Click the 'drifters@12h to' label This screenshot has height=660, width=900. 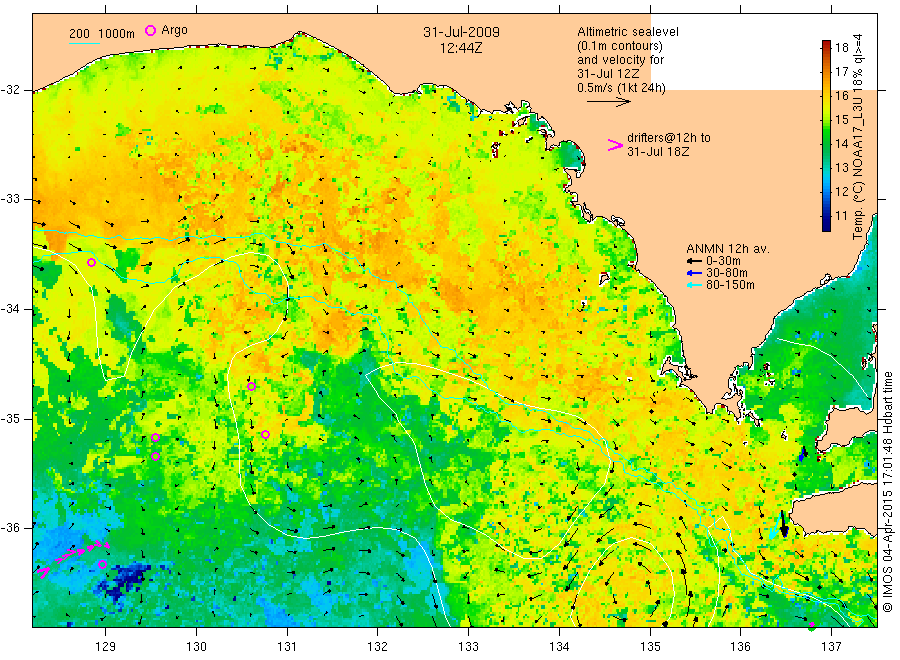(x=669, y=138)
